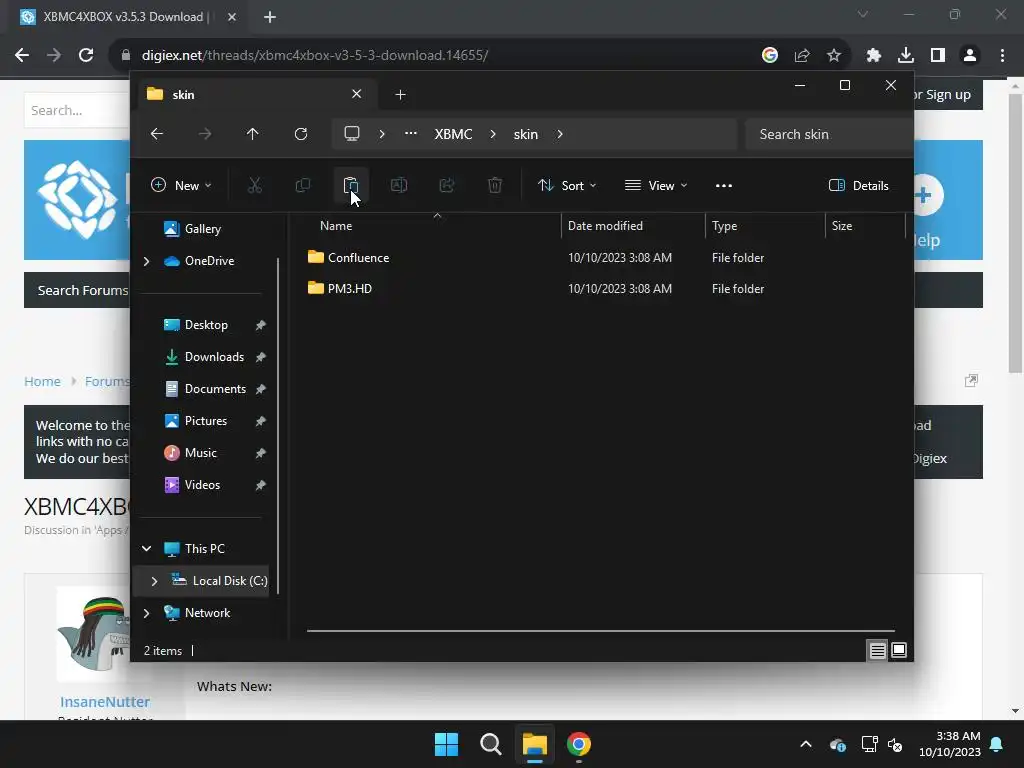Go back in File Explorer
This screenshot has height=768, width=1024.
coord(157,134)
